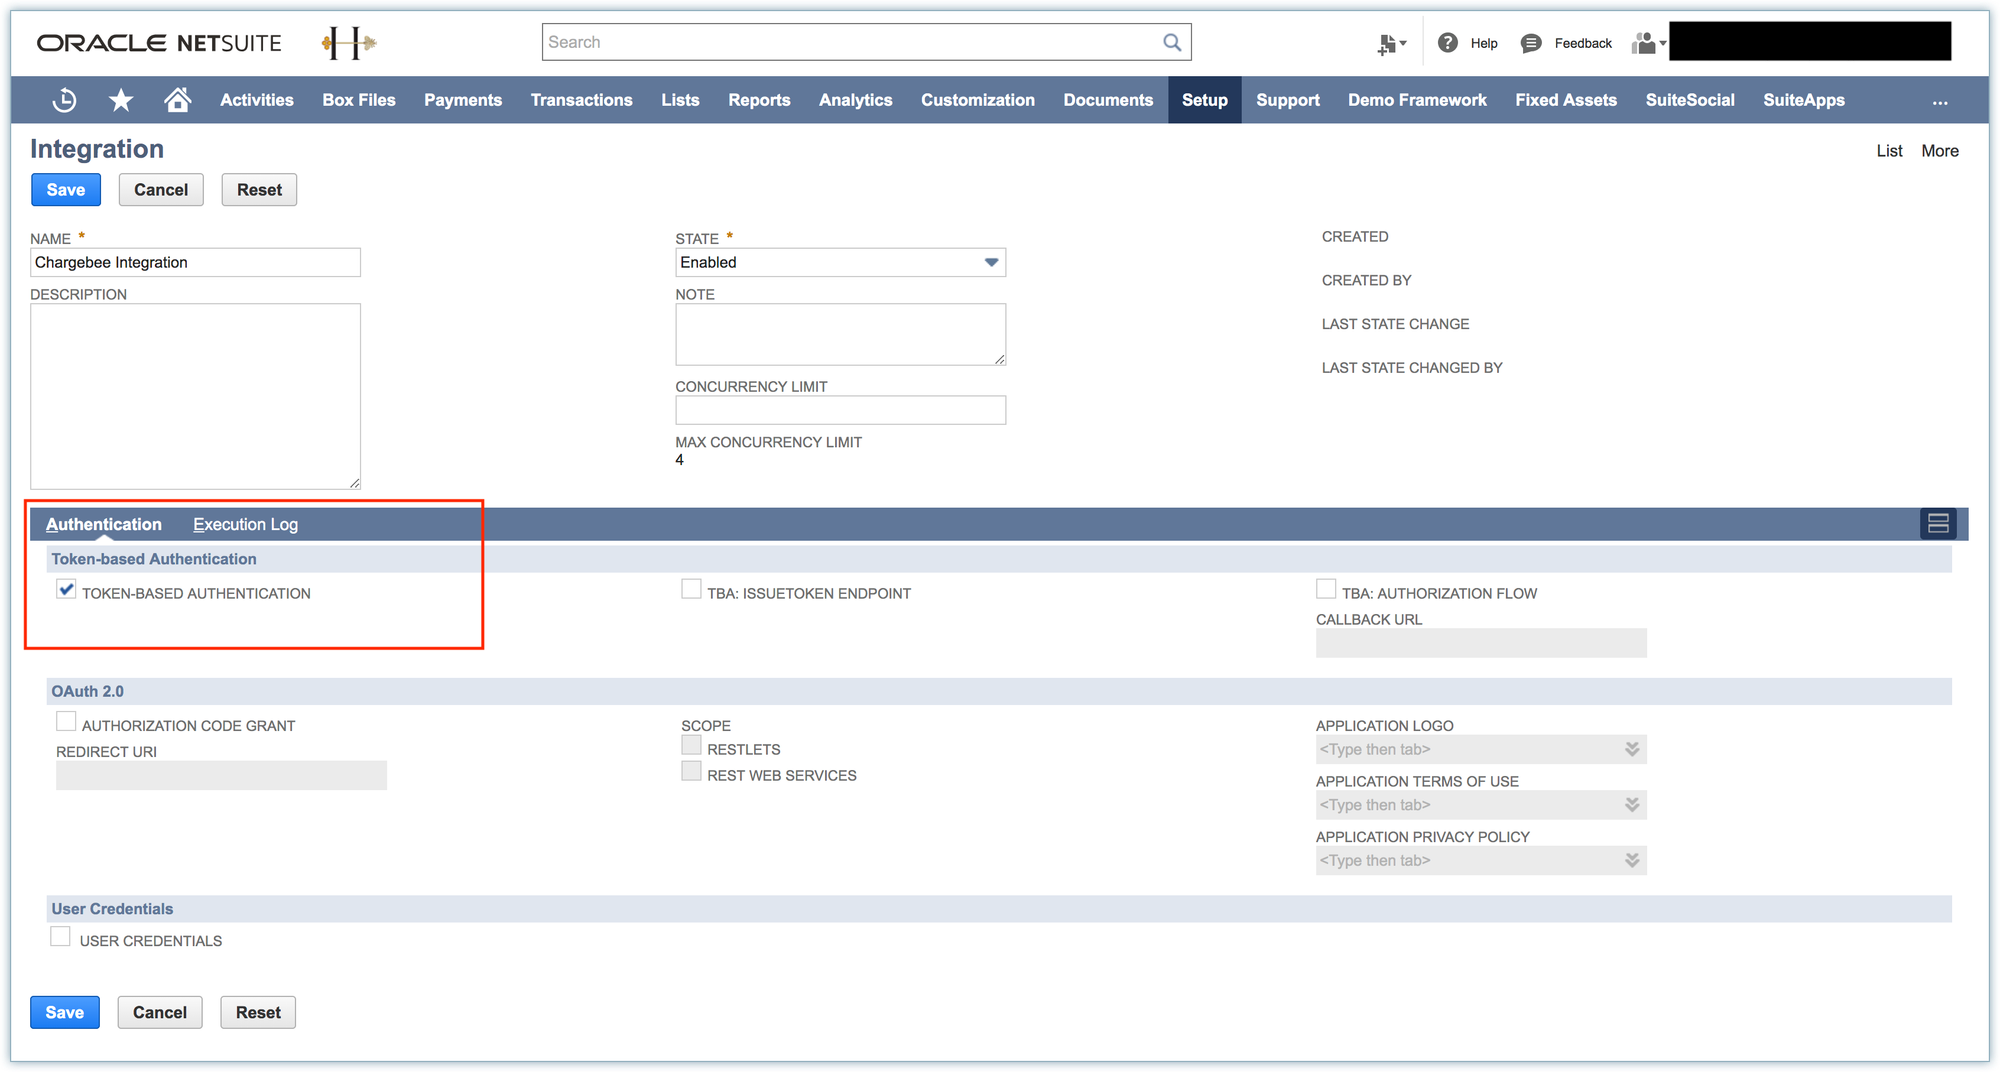Enable TBA: Issuetoken Endpoint checkbox
This screenshot has width=2000, height=1072.
pyautogui.click(x=691, y=590)
